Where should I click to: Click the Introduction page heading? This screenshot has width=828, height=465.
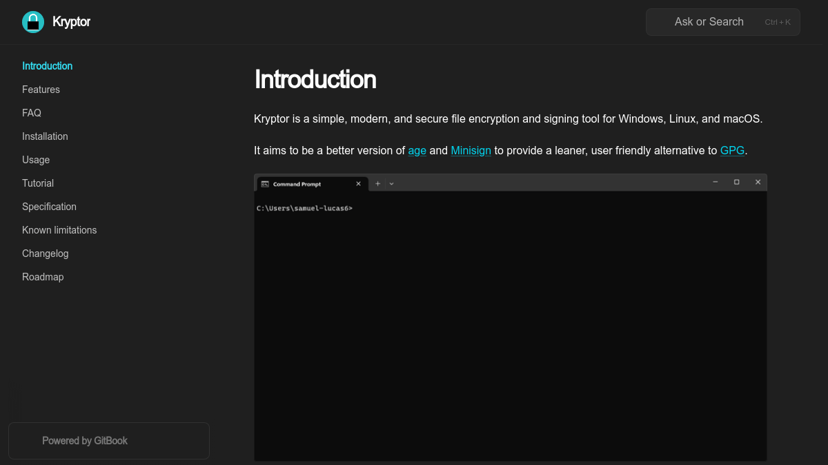coord(315,80)
